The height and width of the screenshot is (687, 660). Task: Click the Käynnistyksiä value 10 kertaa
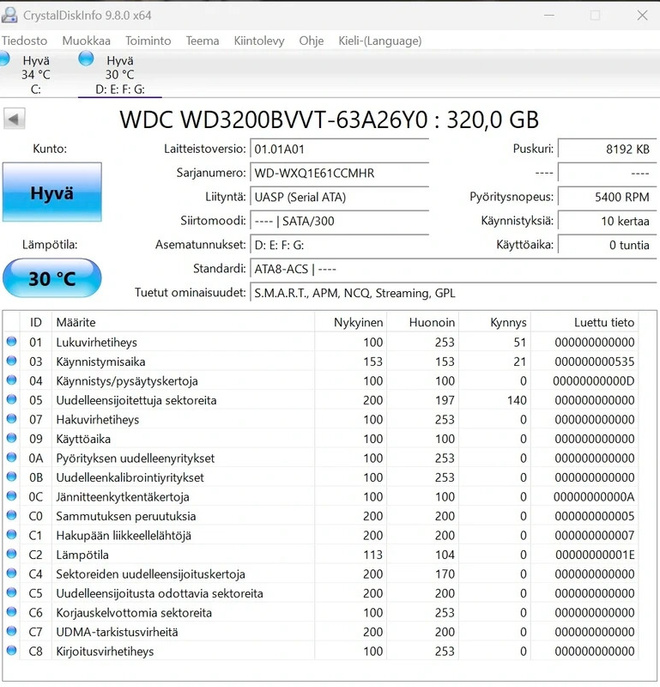coord(607,221)
